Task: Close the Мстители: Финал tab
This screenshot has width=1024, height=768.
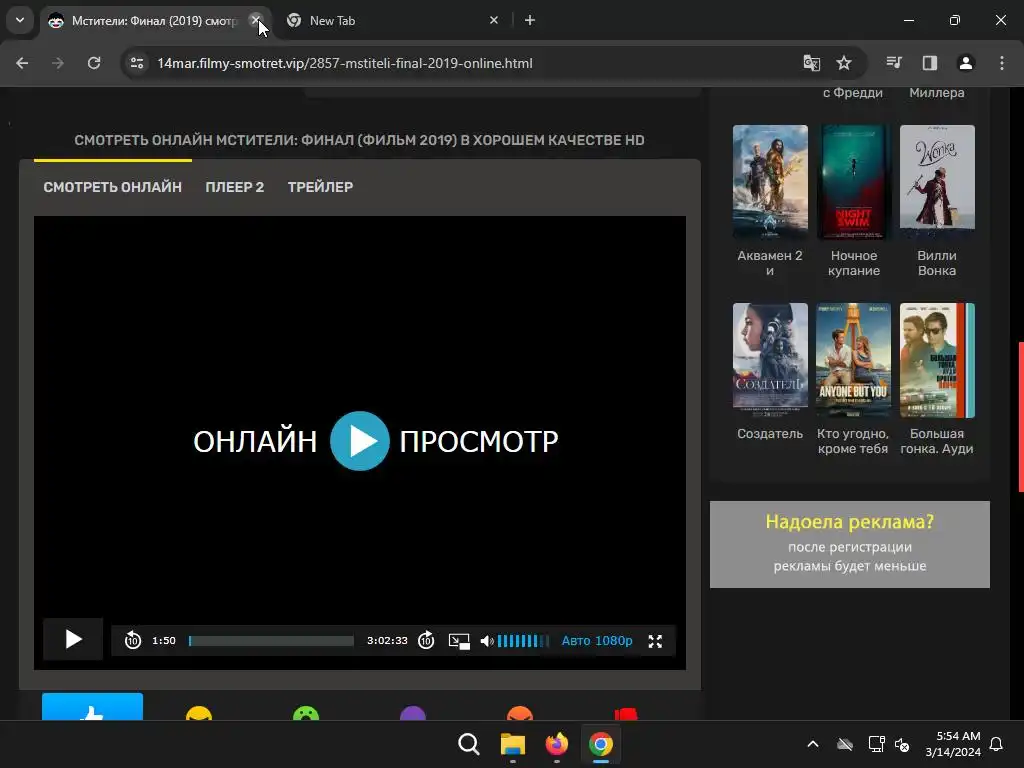Action: [x=257, y=20]
